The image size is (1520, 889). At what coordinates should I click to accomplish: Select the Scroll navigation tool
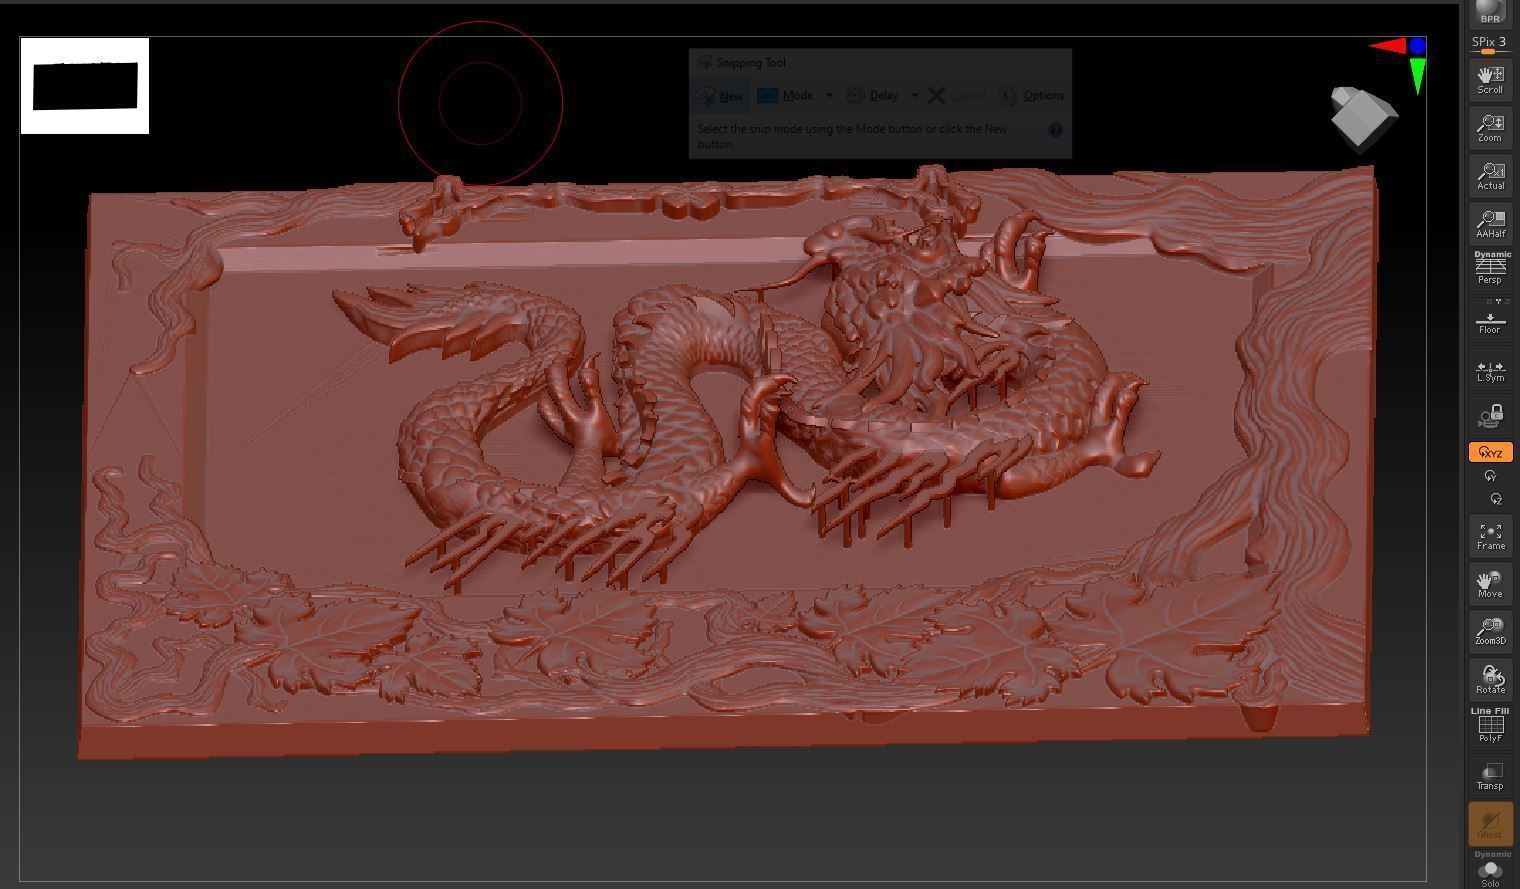[1490, 79]
